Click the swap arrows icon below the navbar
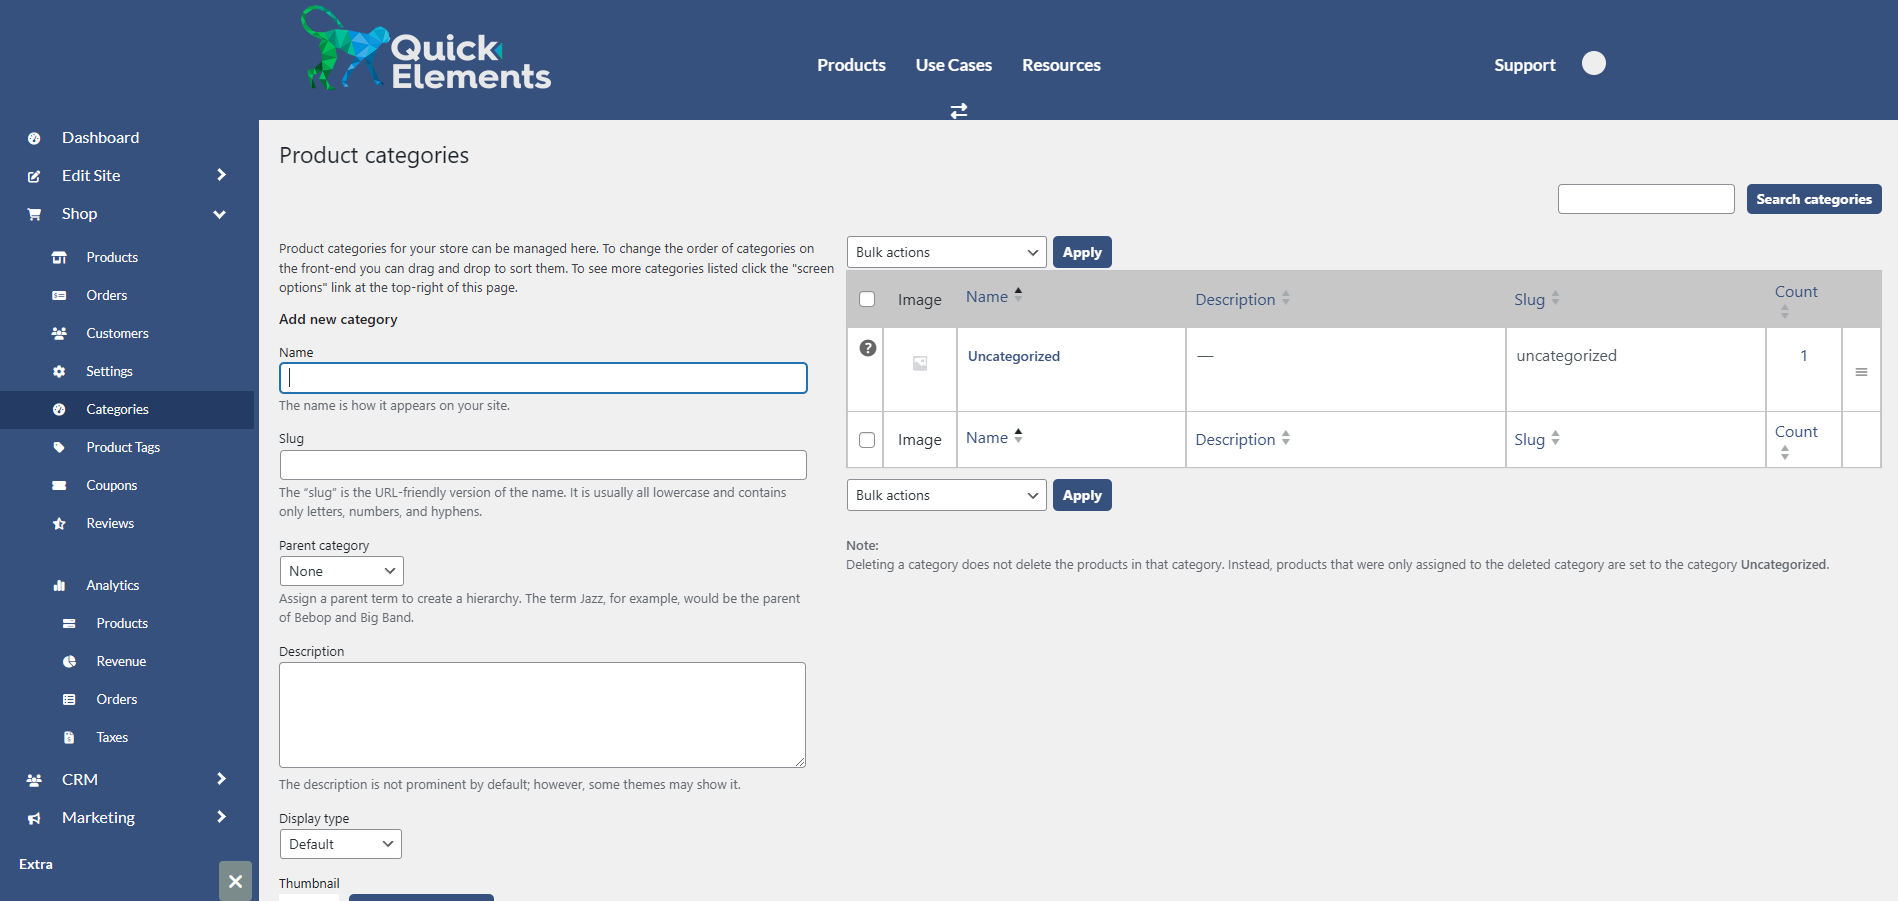The image size is (1898, 901). tap(959, 111)
